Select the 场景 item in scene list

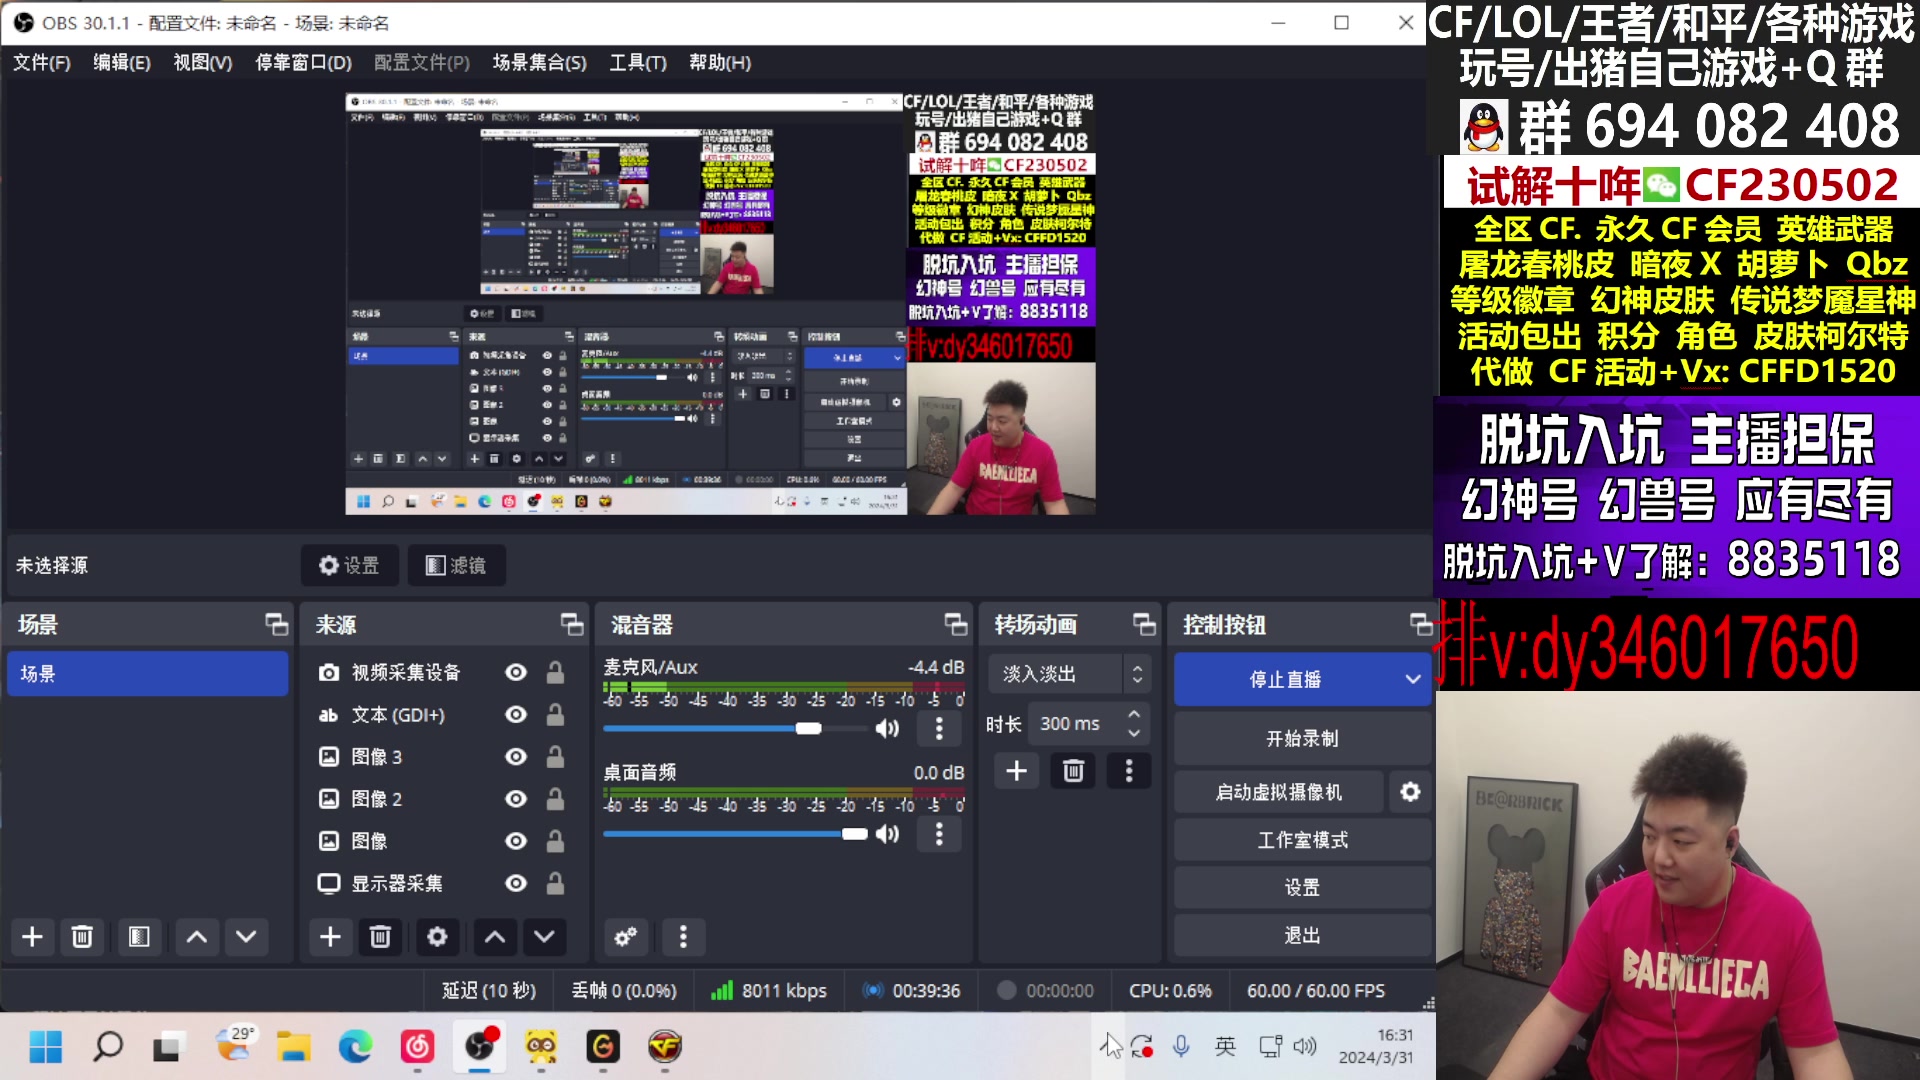(x=147, y=674)
